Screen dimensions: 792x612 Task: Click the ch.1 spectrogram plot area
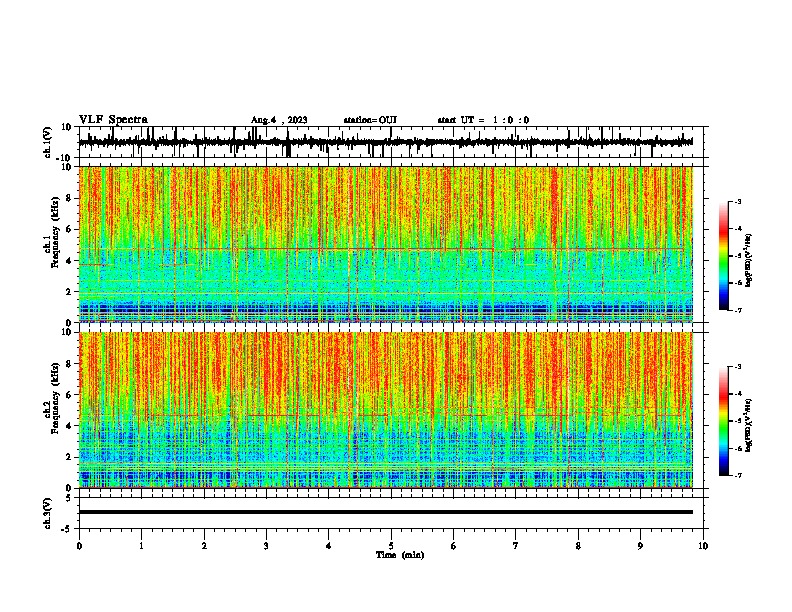click(x=385, y=244)
